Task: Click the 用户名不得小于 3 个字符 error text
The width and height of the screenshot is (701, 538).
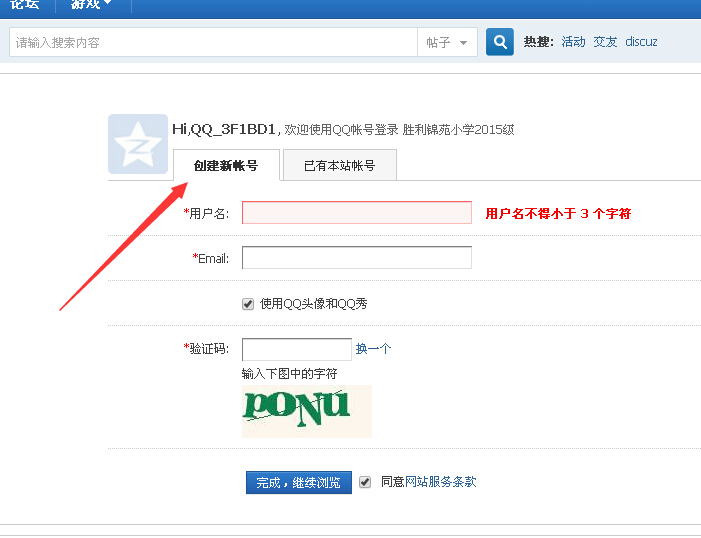Action: [x=558, y=213]
